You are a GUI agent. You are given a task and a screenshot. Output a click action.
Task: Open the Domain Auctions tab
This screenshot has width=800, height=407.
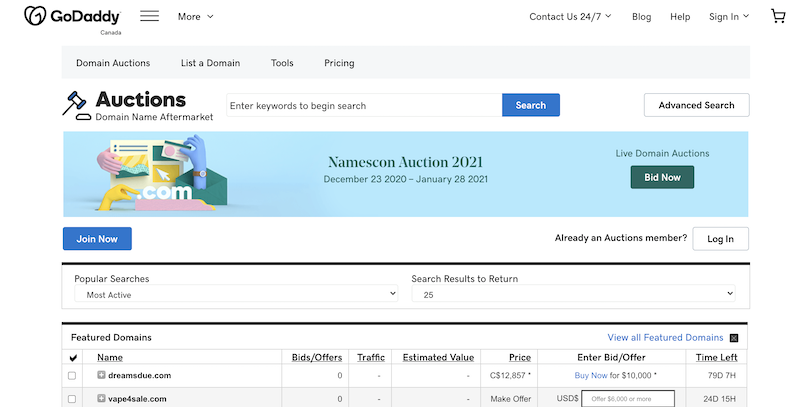pyautogui.click(x=113, y=63)
